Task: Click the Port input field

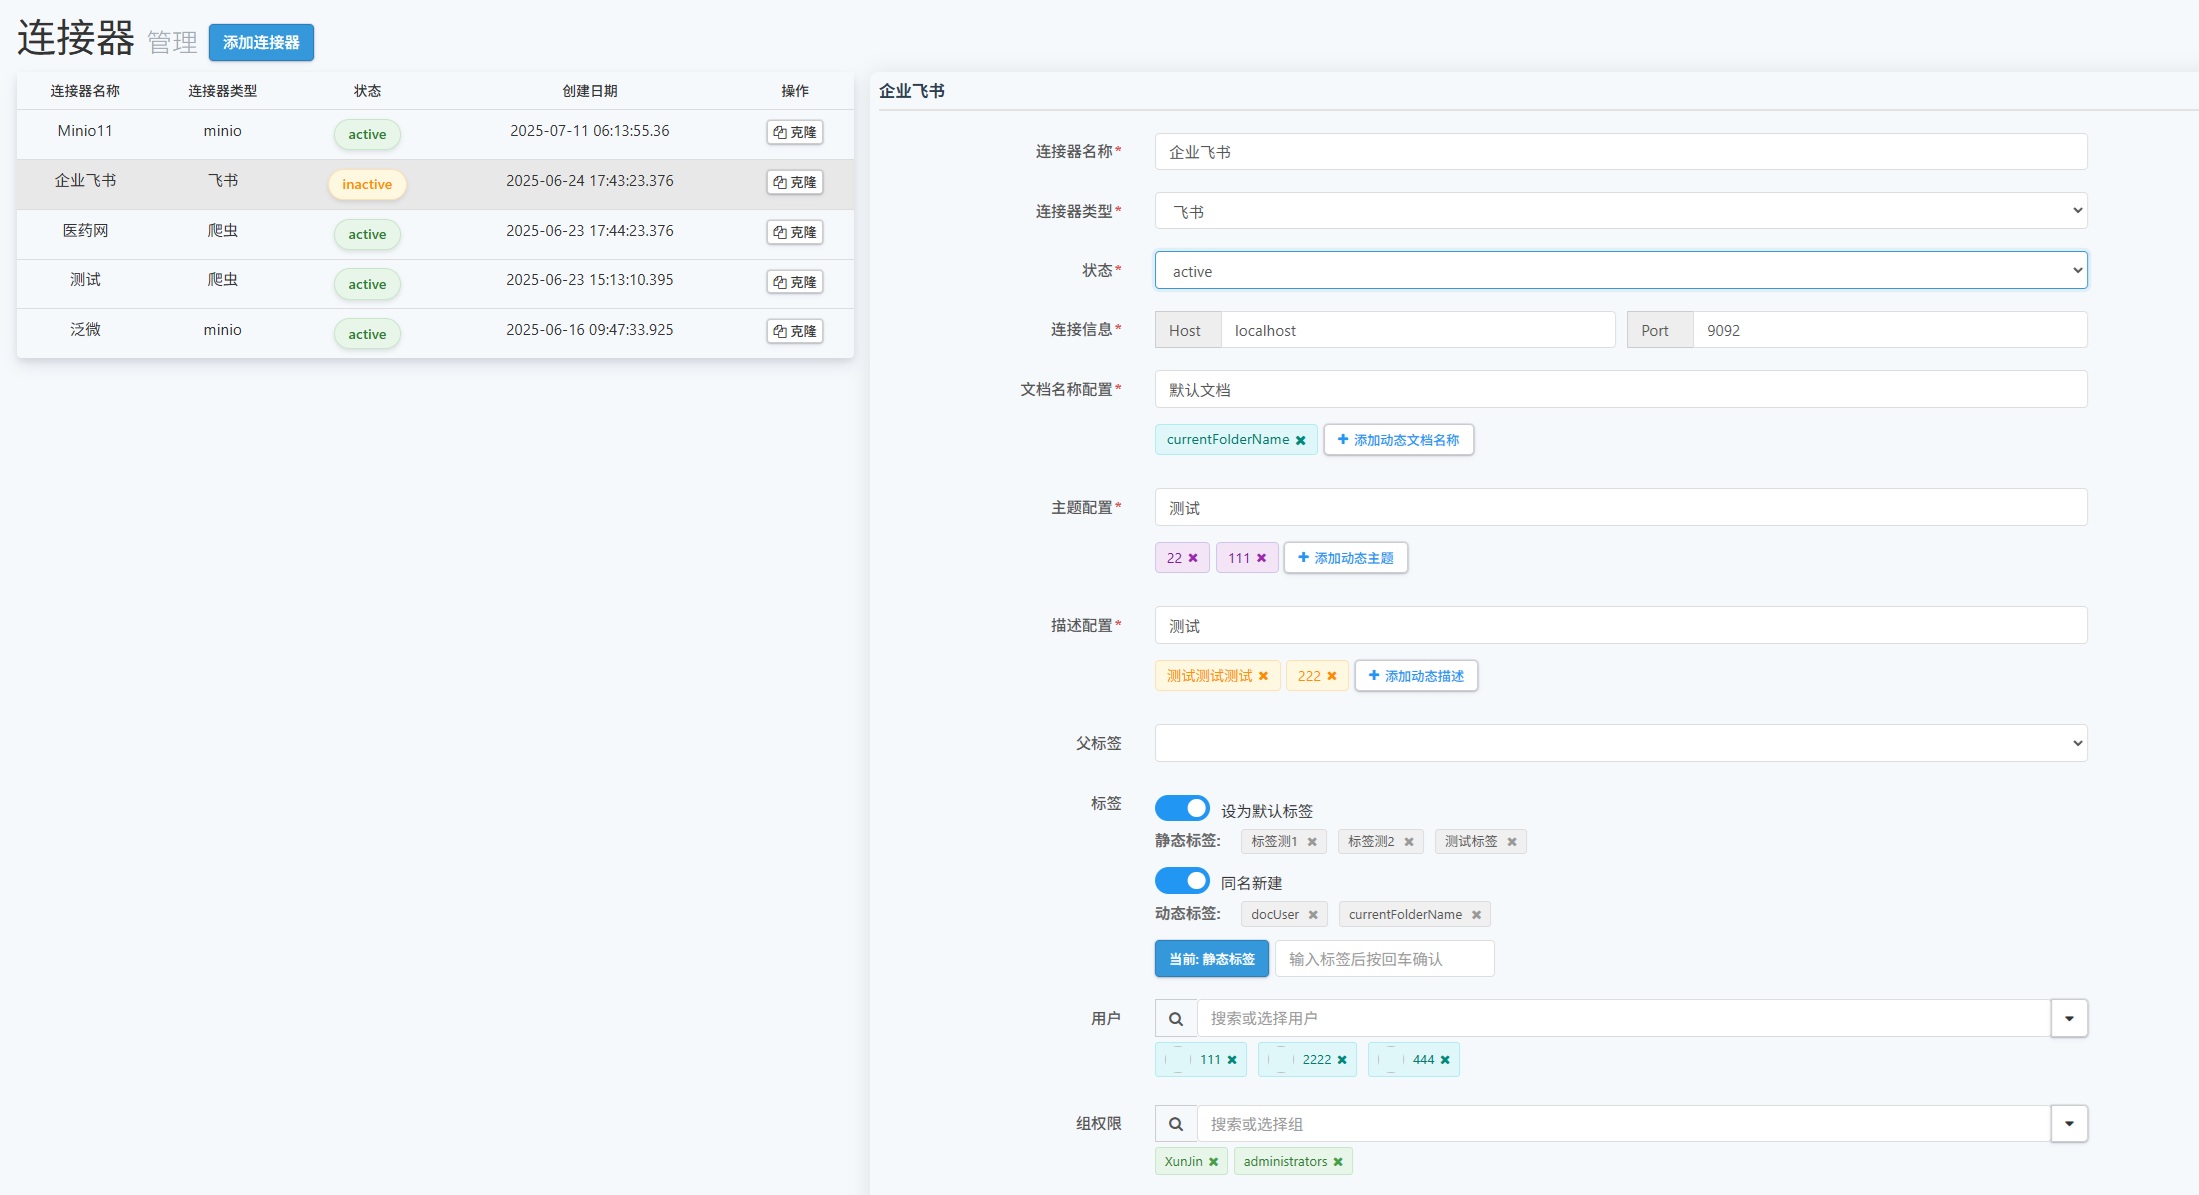Action: 1888,331
